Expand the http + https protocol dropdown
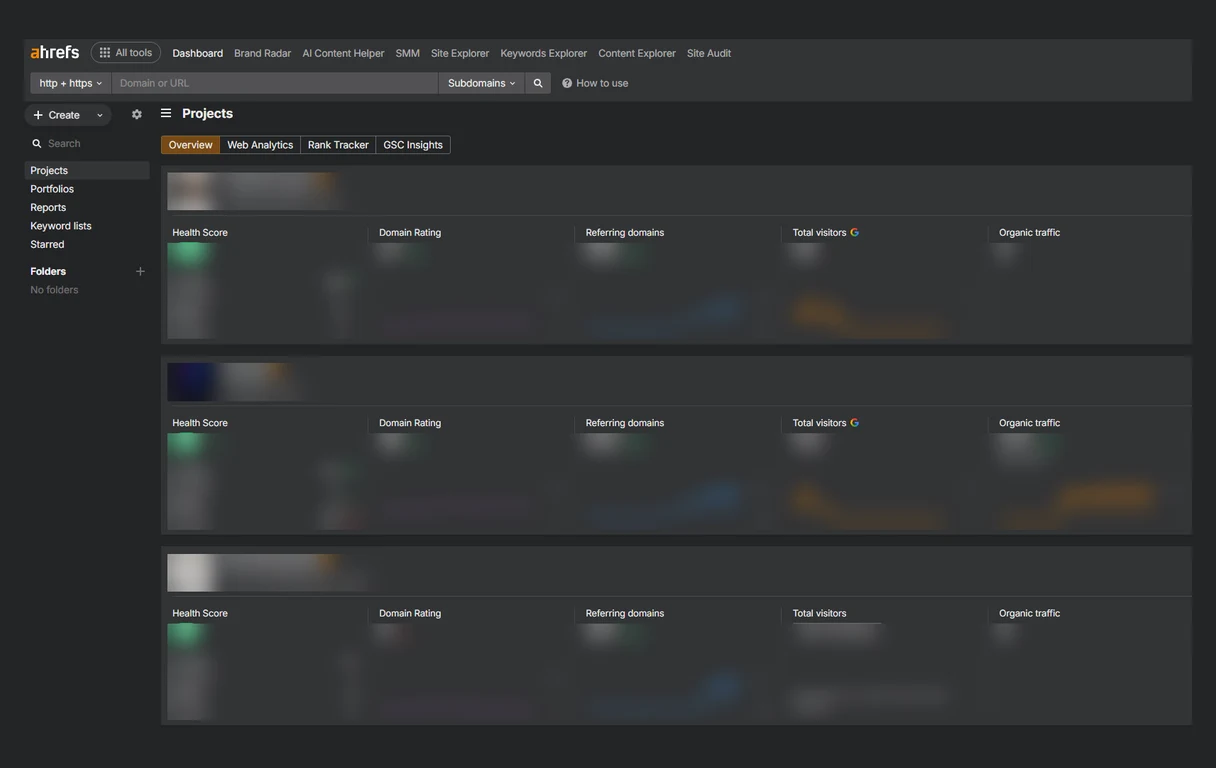This screenshot has height=768, width=1216. click(x=71, y=83)
